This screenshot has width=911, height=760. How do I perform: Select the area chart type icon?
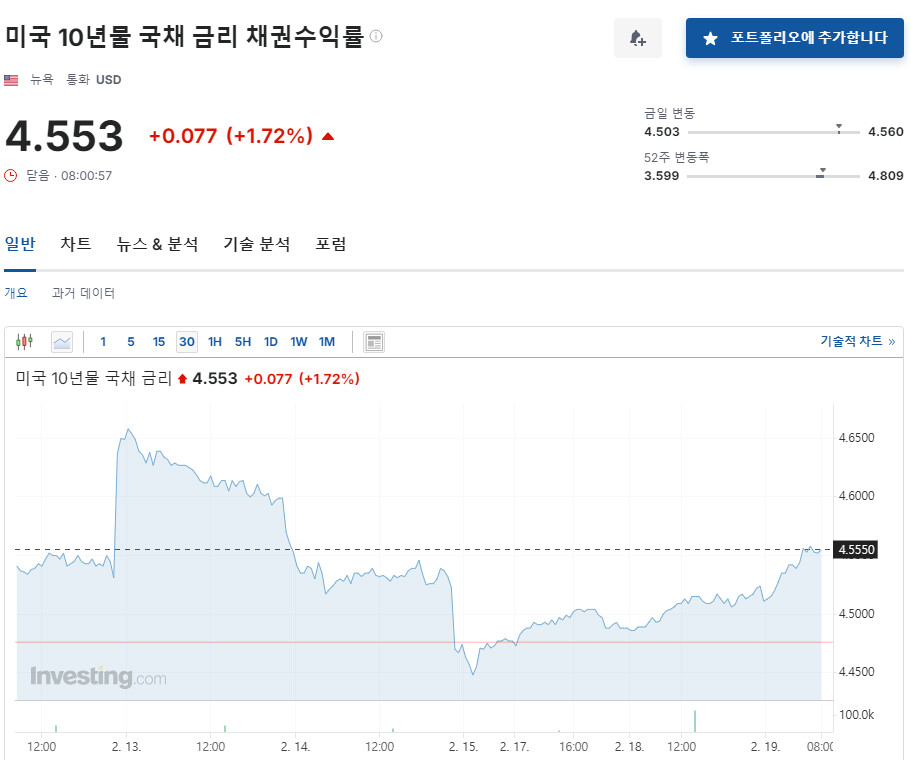coord(62,342)
